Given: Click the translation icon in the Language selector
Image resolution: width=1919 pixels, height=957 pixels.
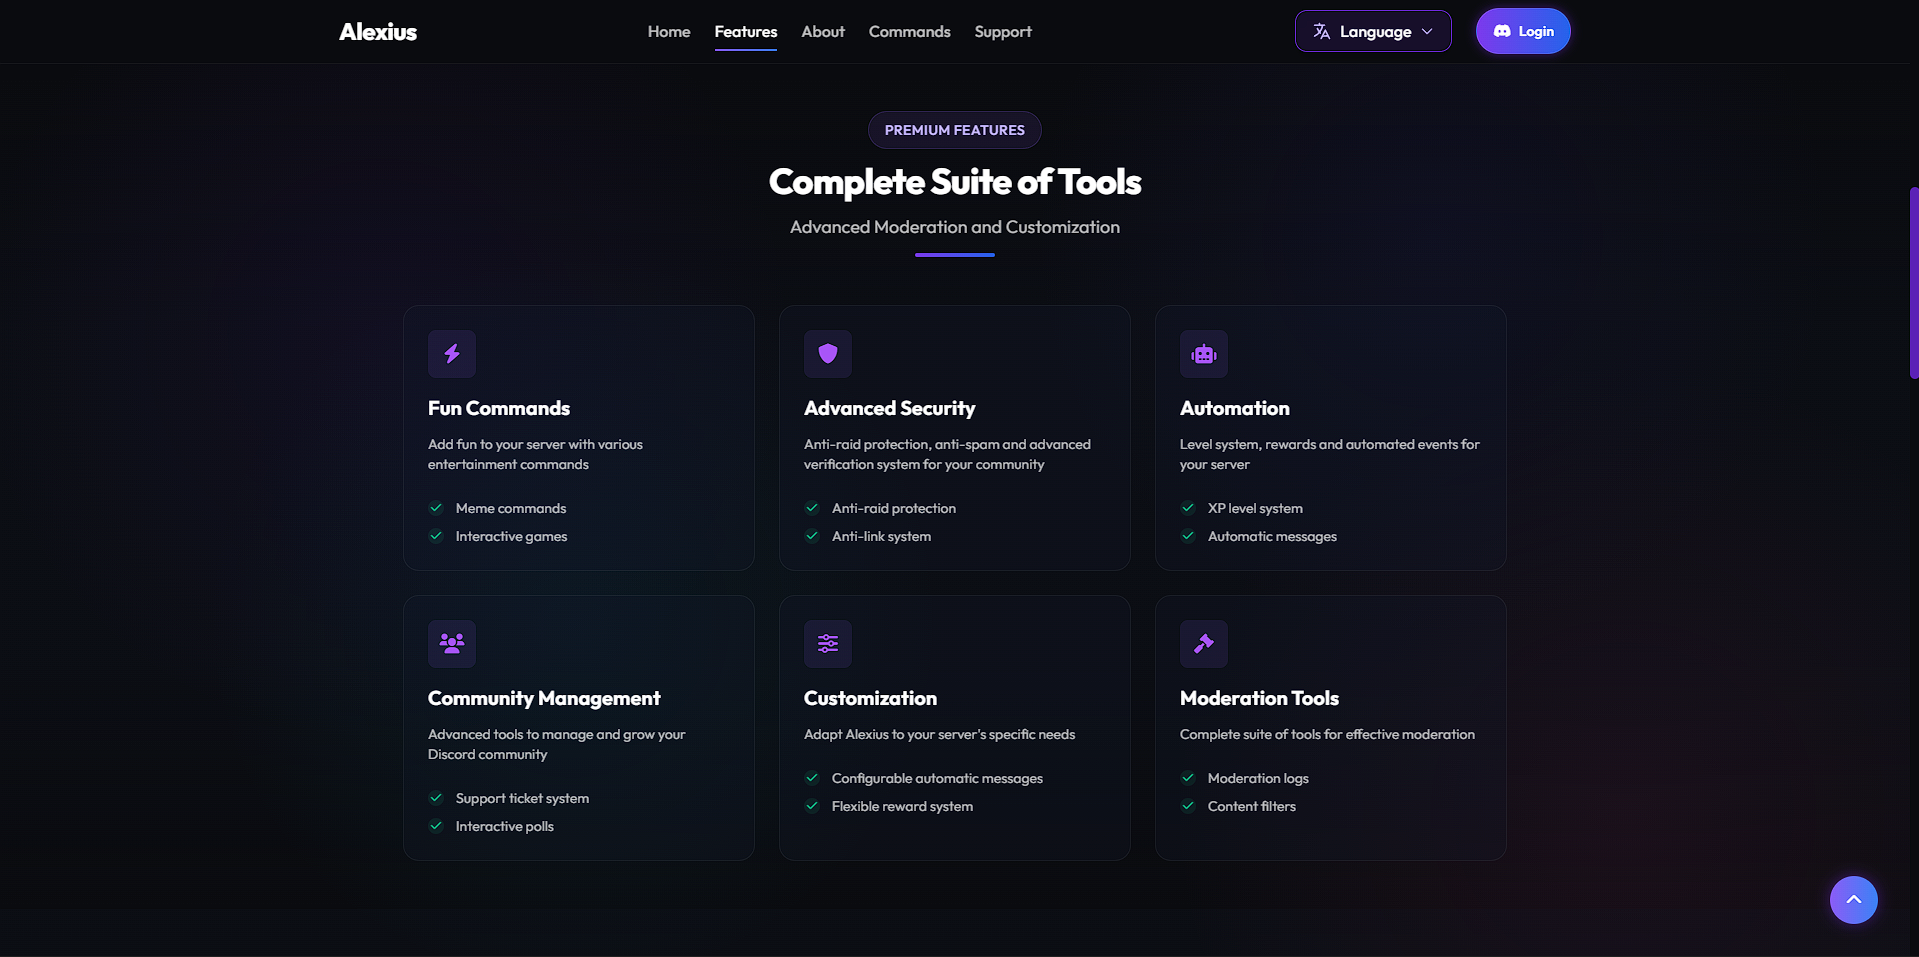Looking at the screenshot, I should pyautogui.click(x=1320, y=31).
